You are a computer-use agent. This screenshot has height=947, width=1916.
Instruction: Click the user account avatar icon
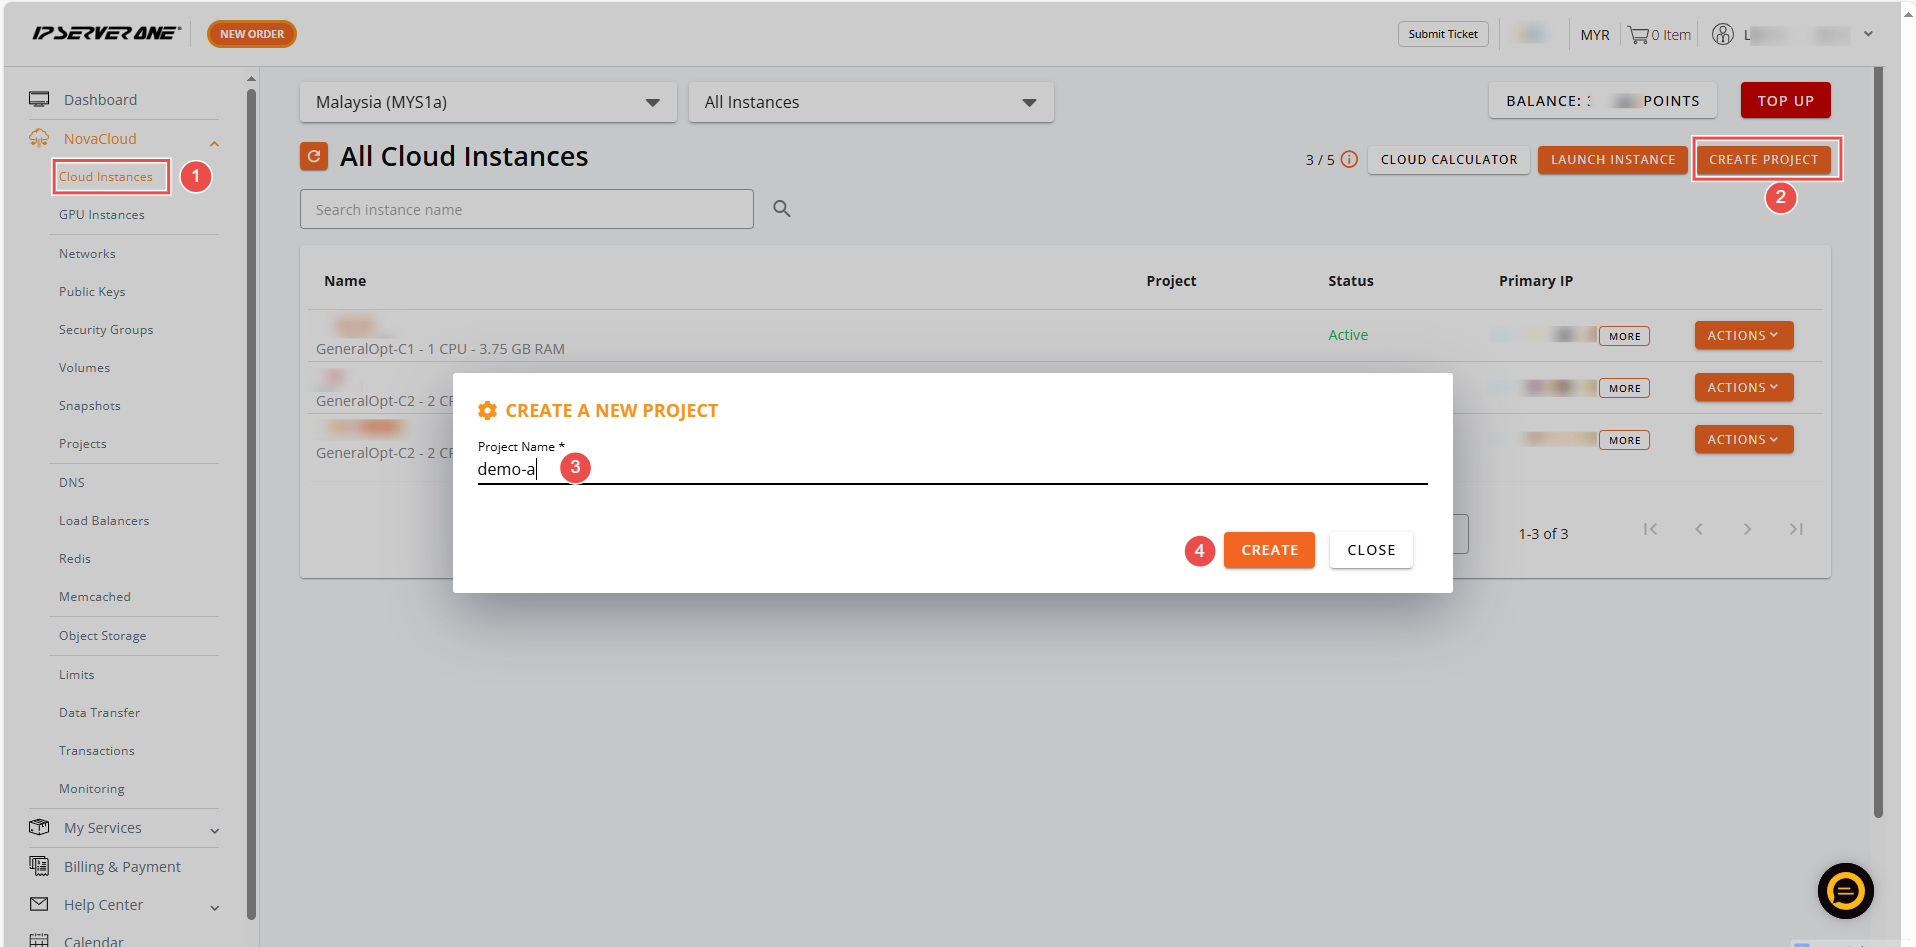(1722, 35)
